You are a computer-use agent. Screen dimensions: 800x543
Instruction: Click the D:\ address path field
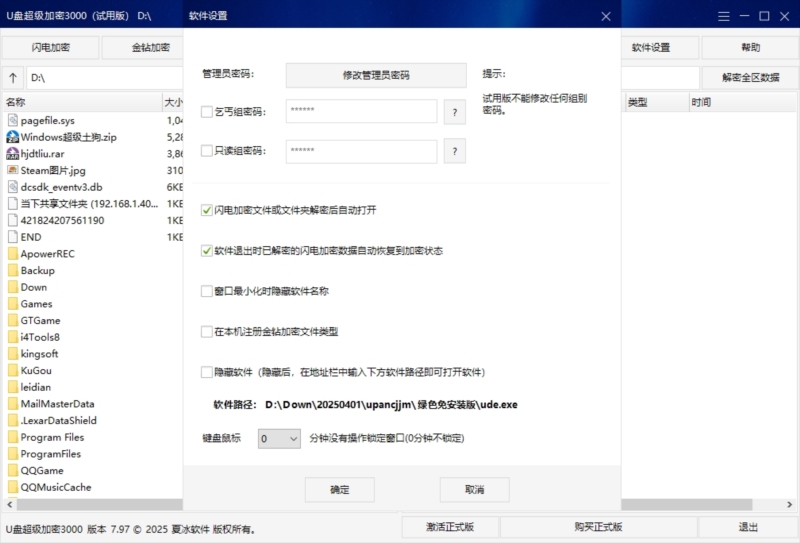105,78
